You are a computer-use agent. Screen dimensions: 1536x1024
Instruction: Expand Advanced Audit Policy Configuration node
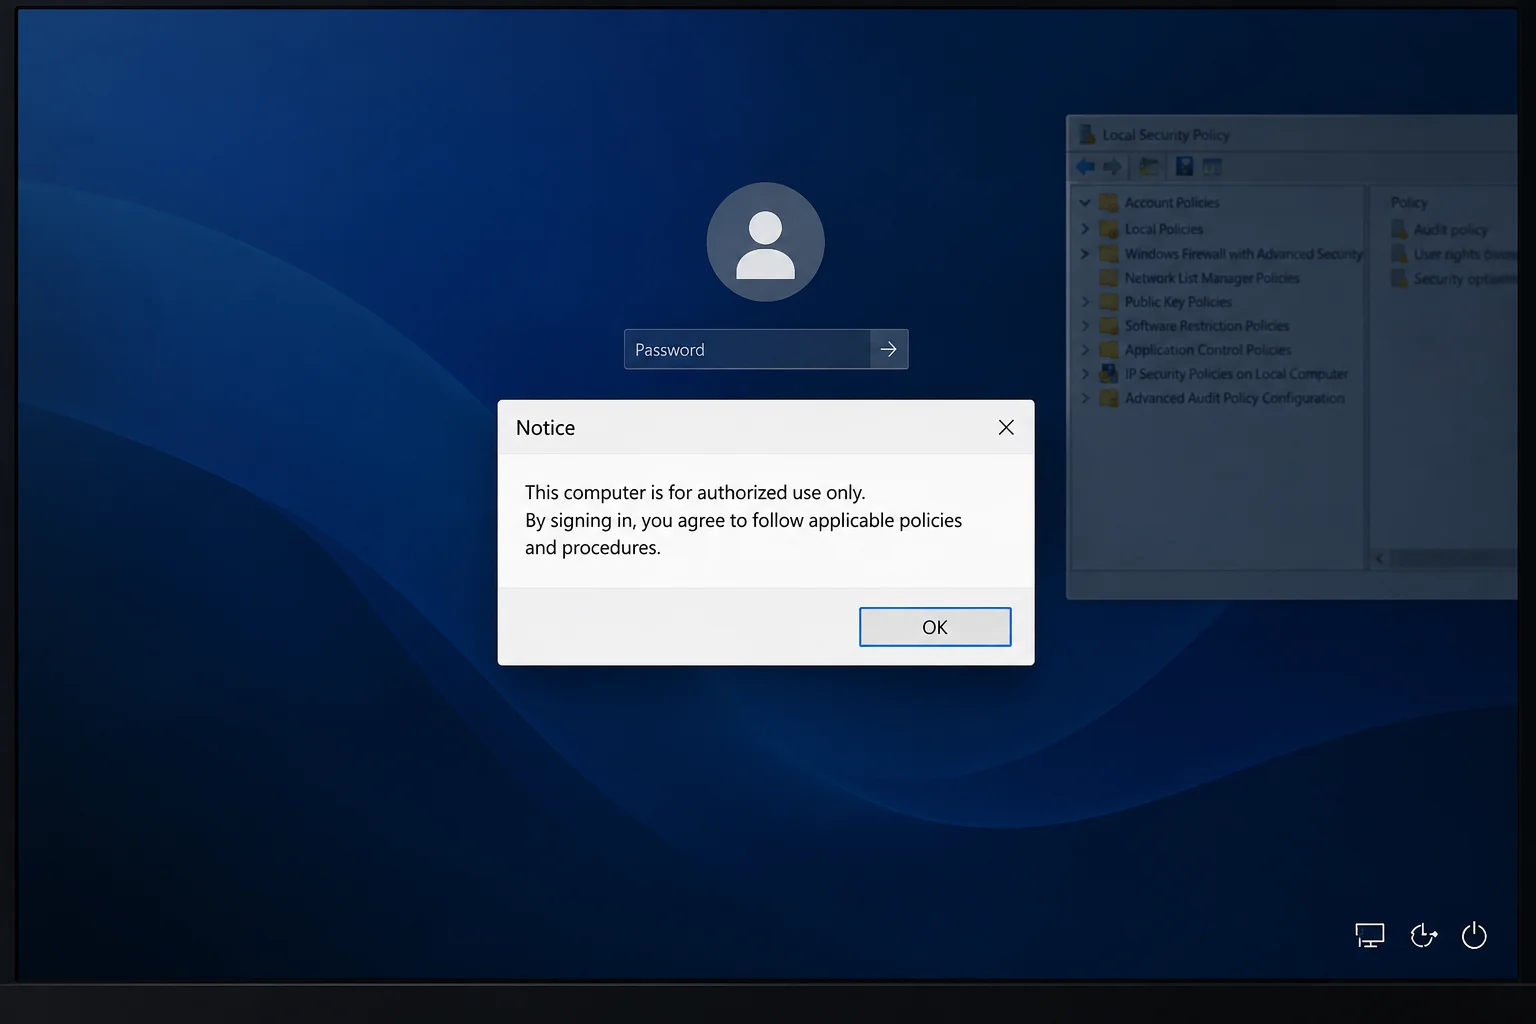[1085, 398]
